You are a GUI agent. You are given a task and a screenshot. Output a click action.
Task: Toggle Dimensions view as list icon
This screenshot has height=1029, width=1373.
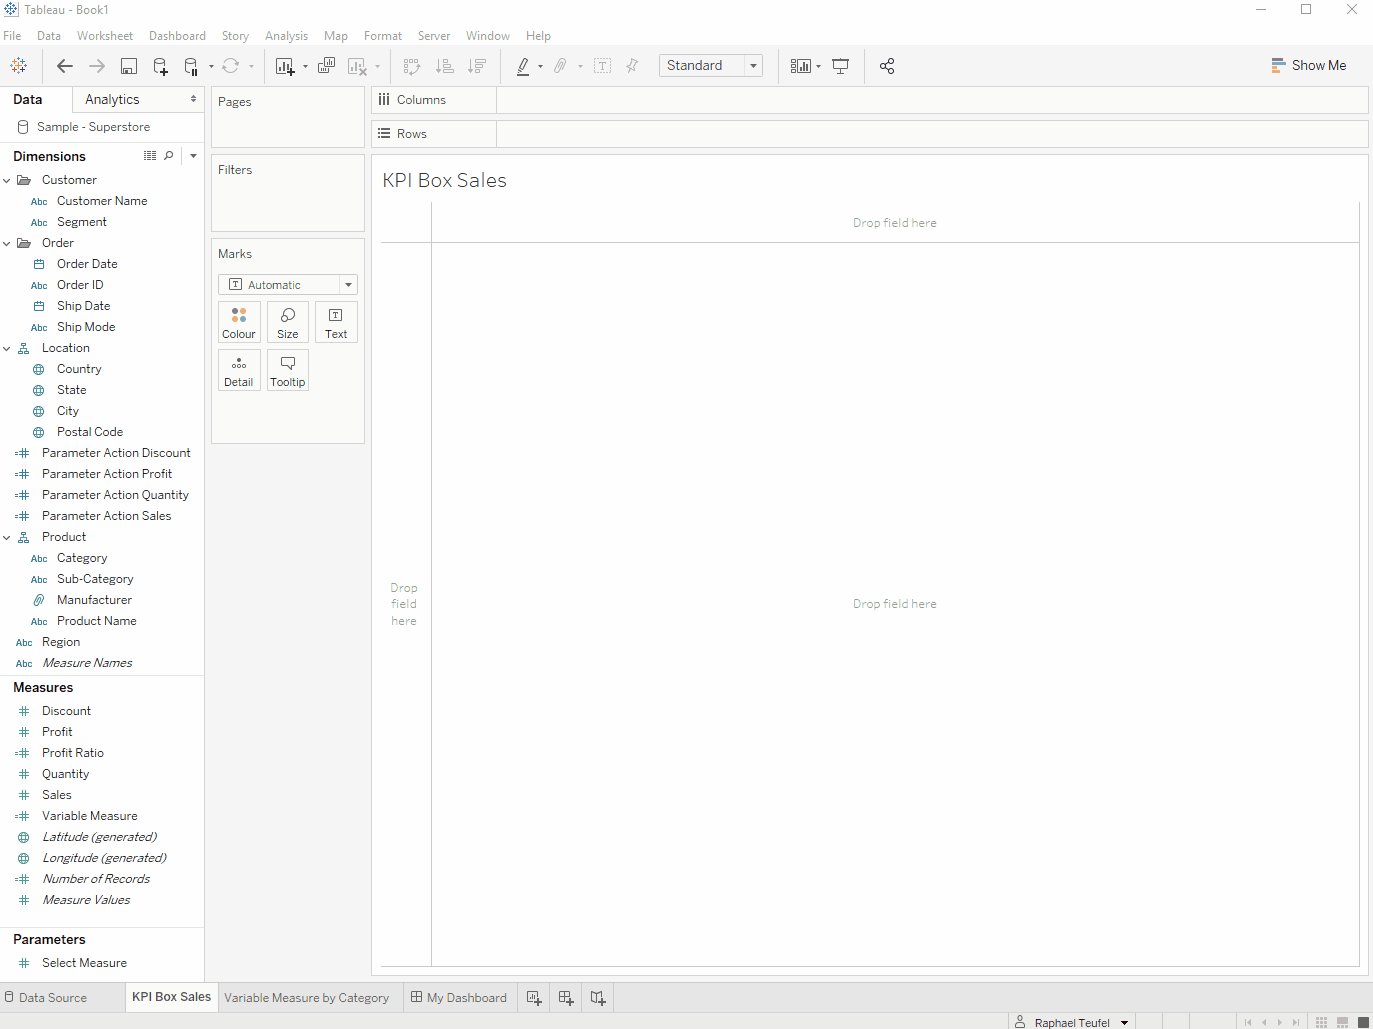pyautogui.click(x=150, y=156)
